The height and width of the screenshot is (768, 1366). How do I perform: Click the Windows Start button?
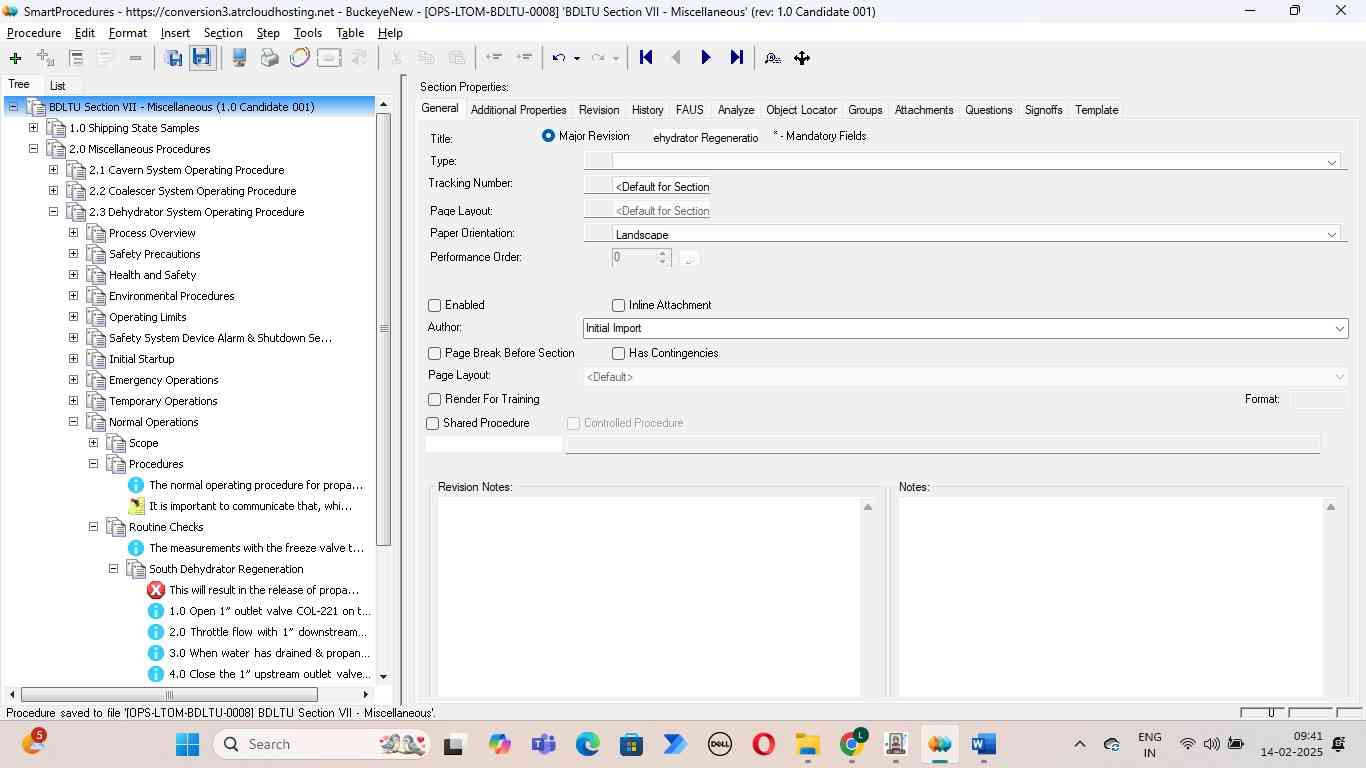[x=188, y=744]
